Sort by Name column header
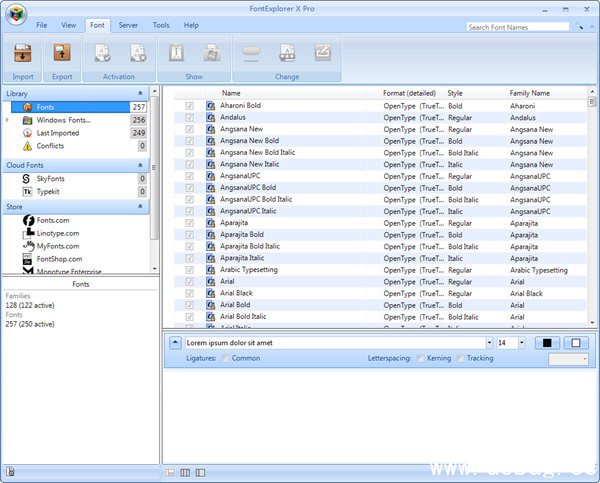 coord(231,93)
